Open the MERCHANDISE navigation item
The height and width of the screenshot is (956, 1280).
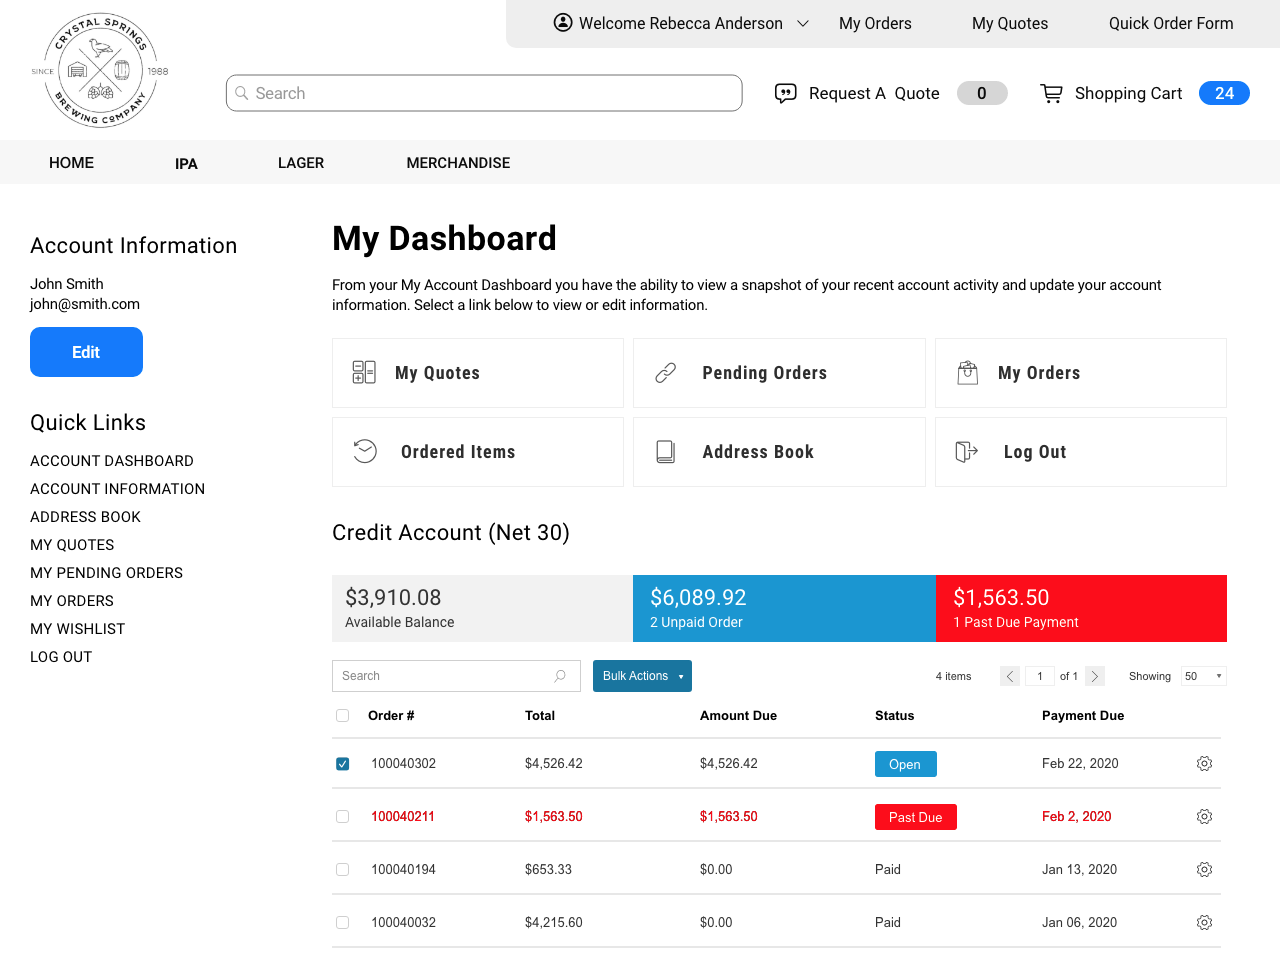tap(458, 163)
